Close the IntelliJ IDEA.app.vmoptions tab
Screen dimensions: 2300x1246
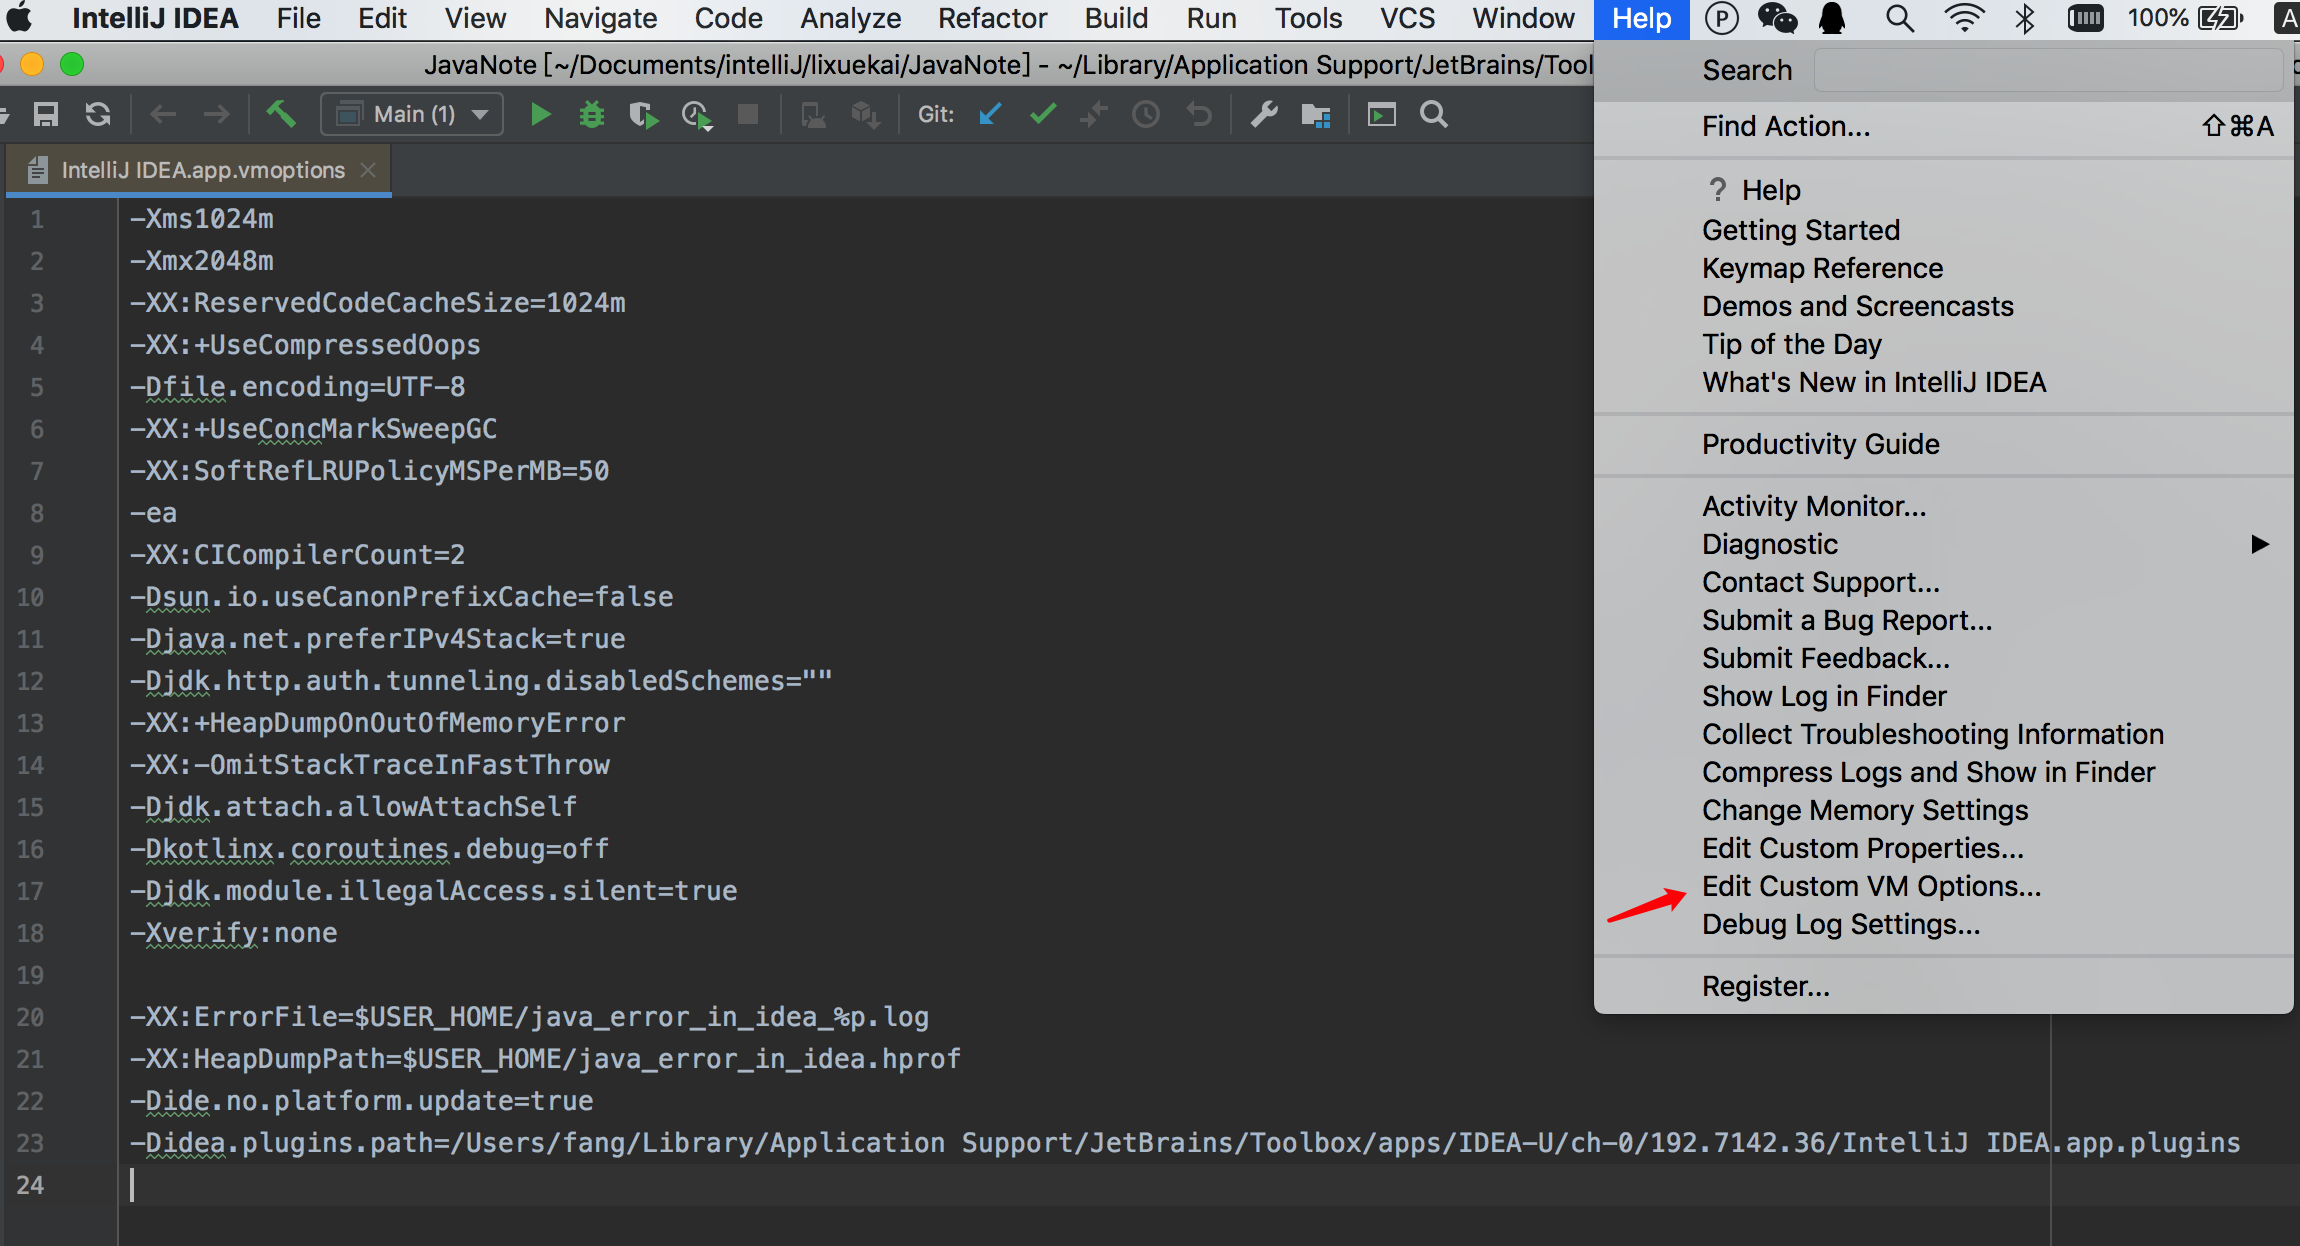coord(368,170)
